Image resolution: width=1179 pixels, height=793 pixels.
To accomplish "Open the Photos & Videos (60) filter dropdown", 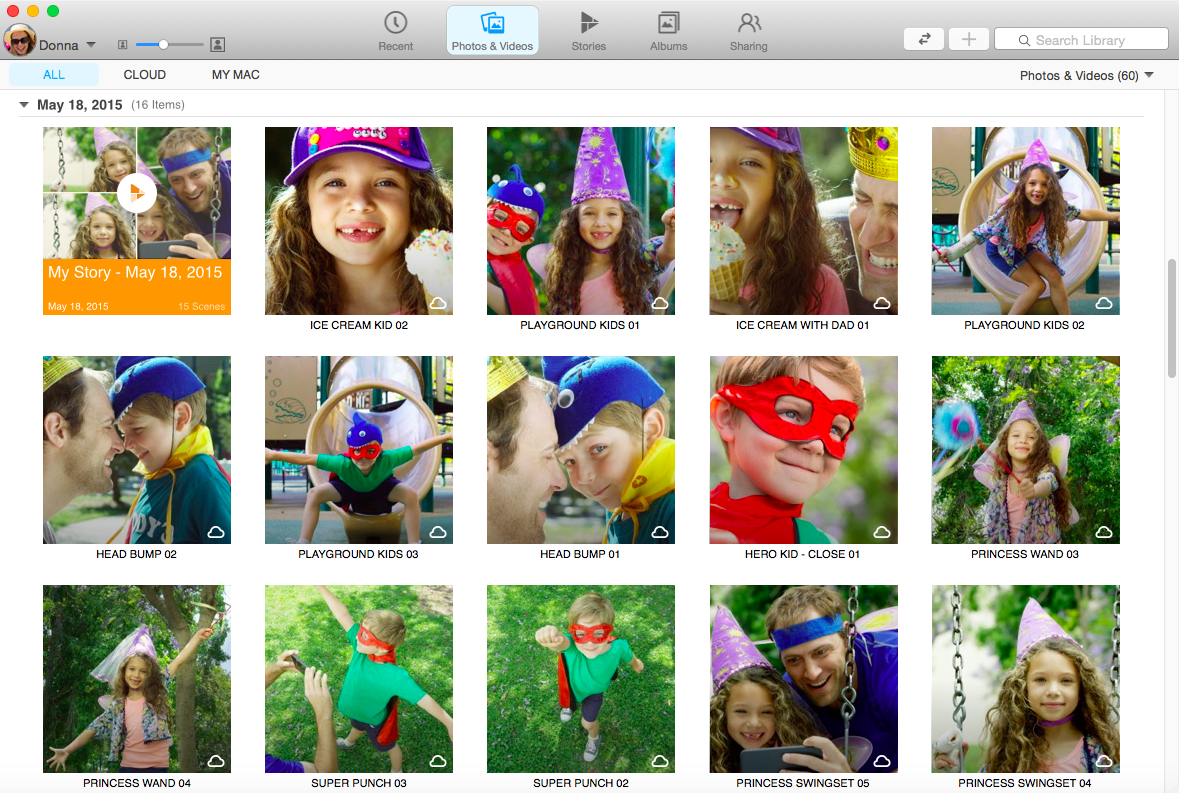I will pyautogui.click(x=1086, y=76).
